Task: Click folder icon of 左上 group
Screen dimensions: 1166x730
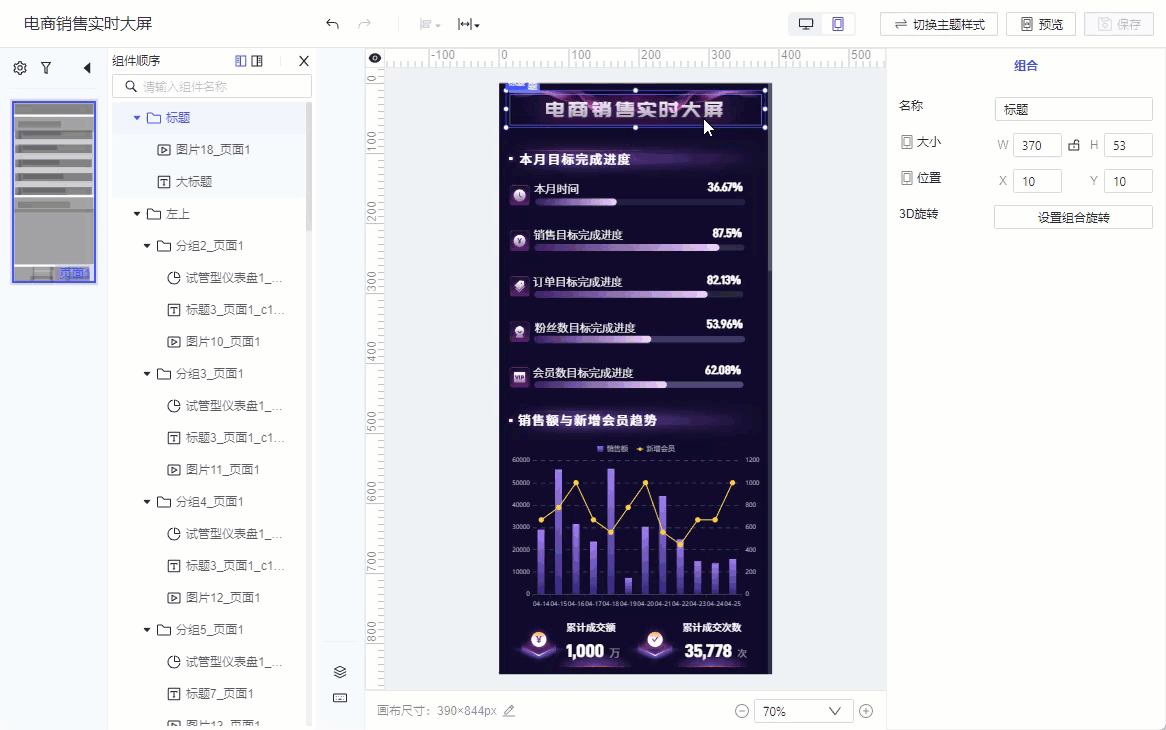Action: (x=154, y=214)
